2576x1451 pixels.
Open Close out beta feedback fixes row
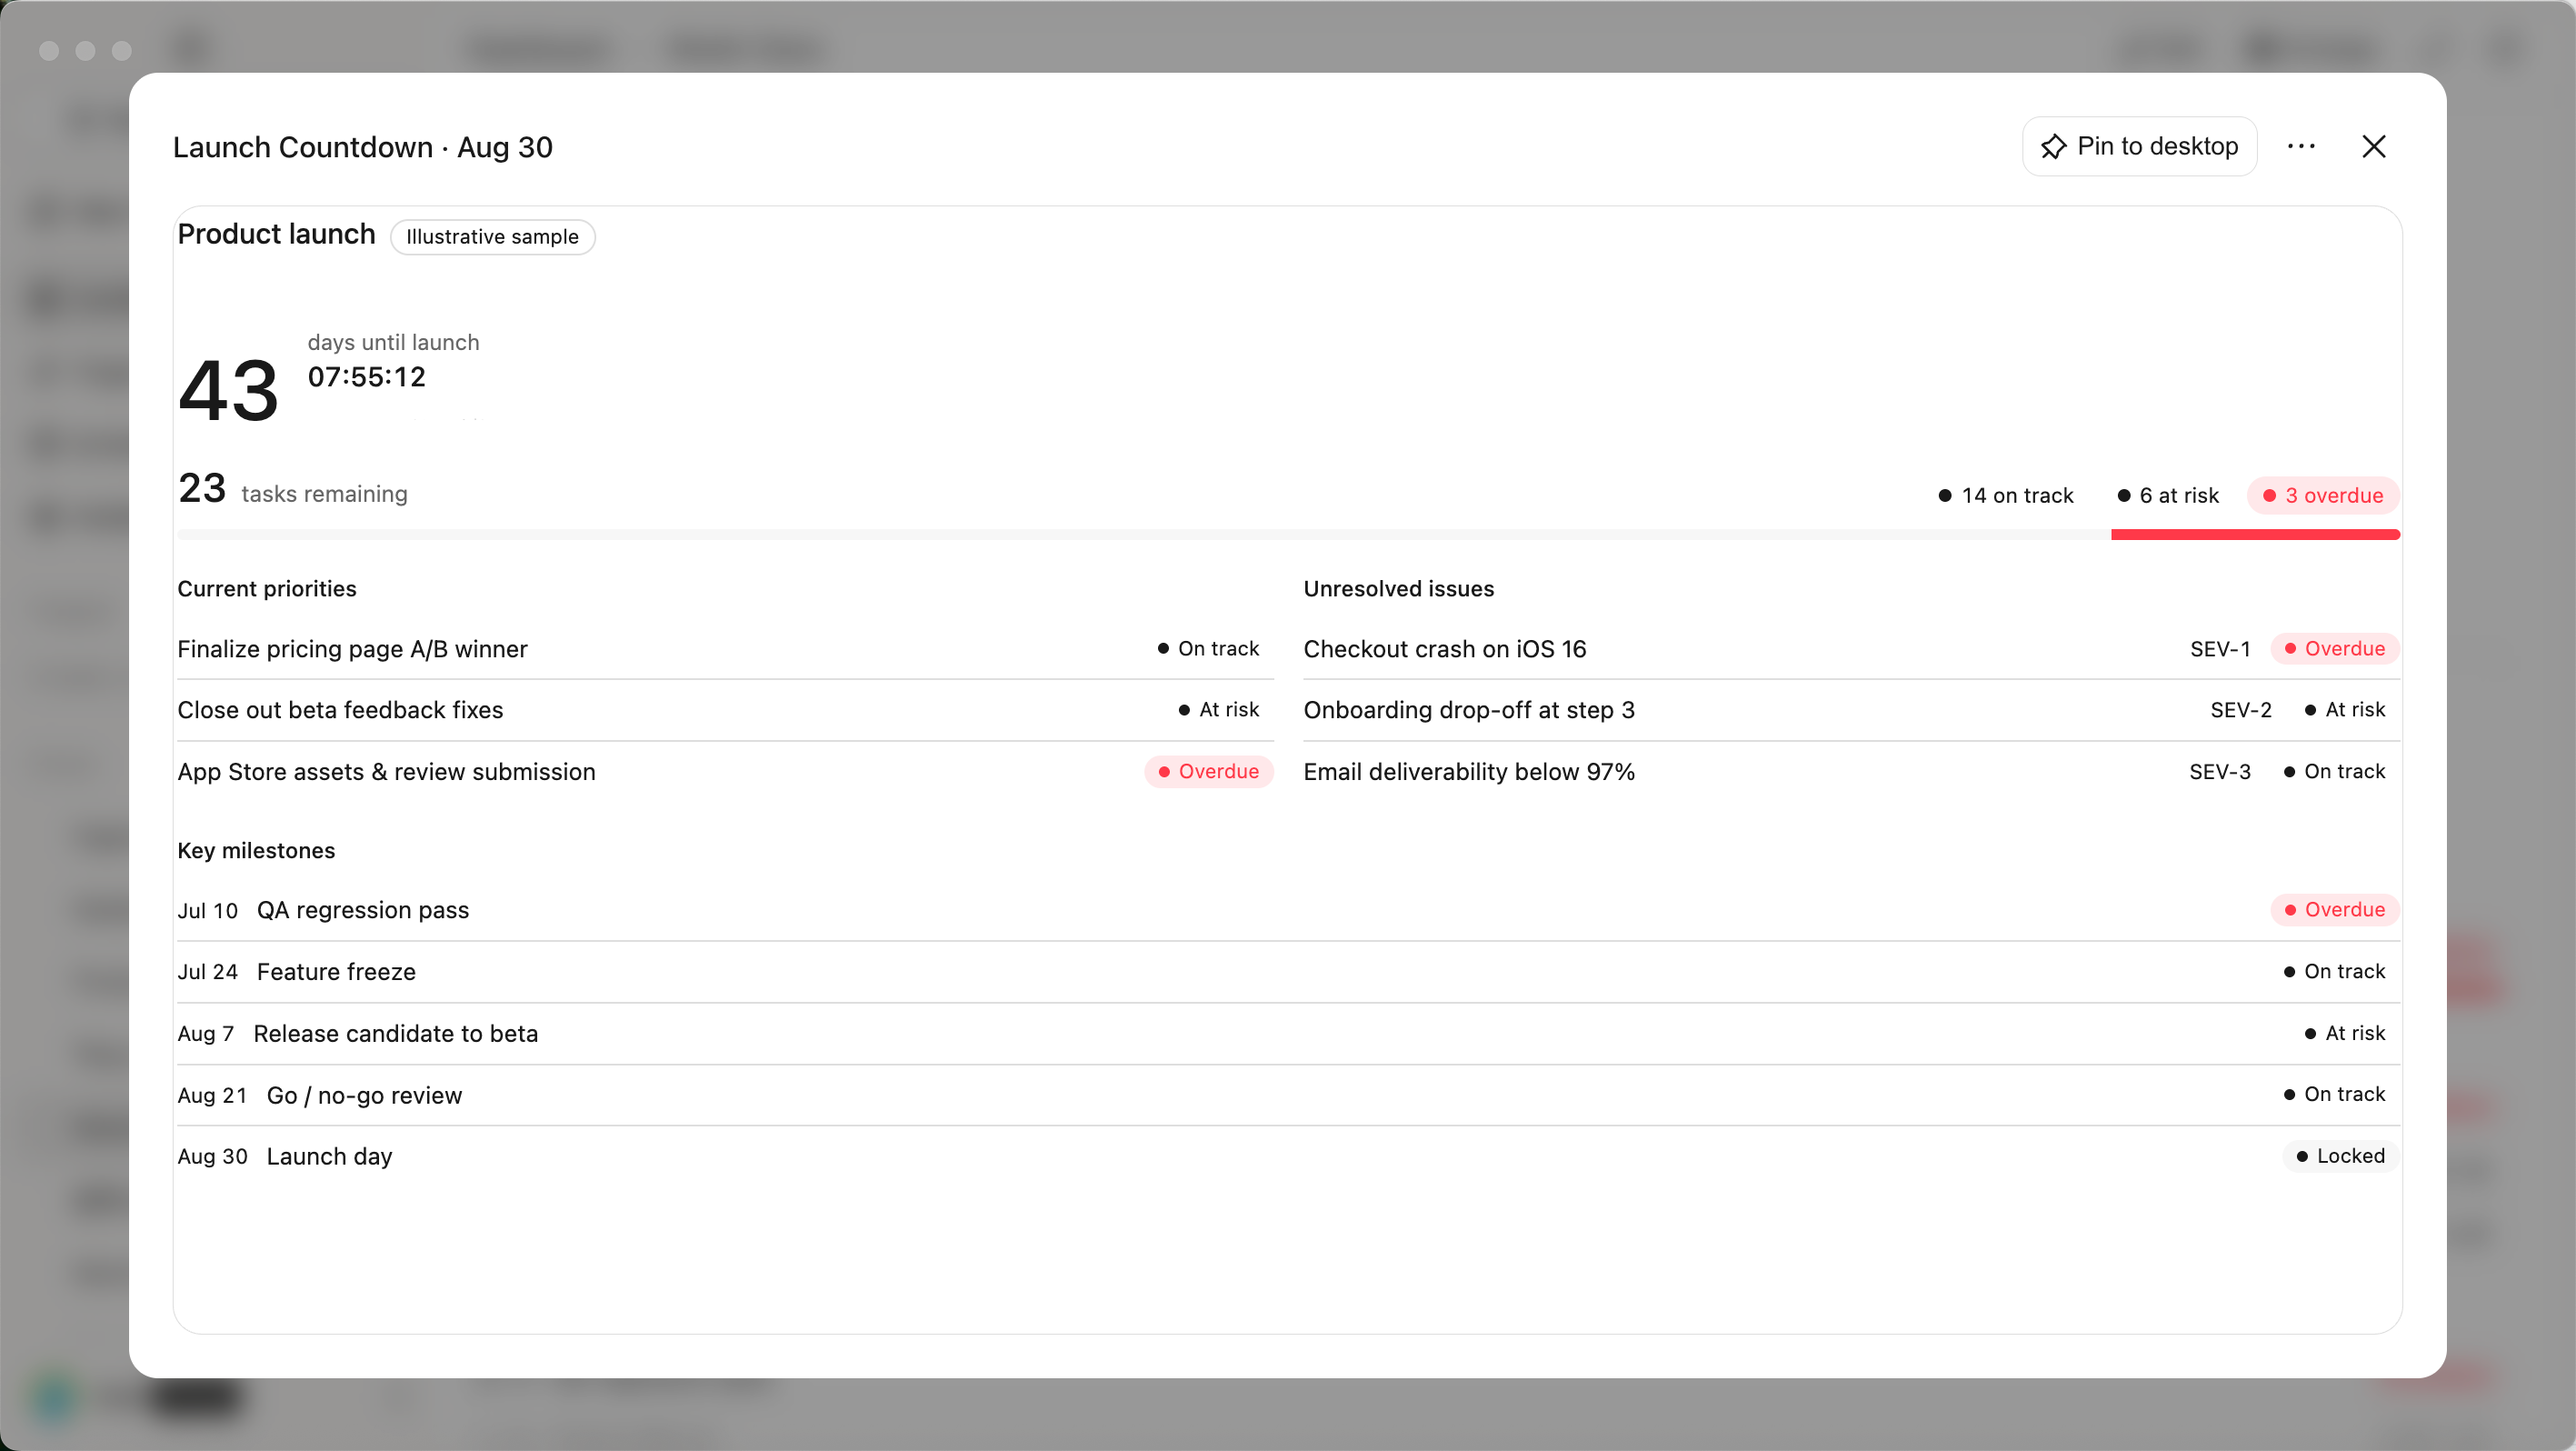point(725,710)
